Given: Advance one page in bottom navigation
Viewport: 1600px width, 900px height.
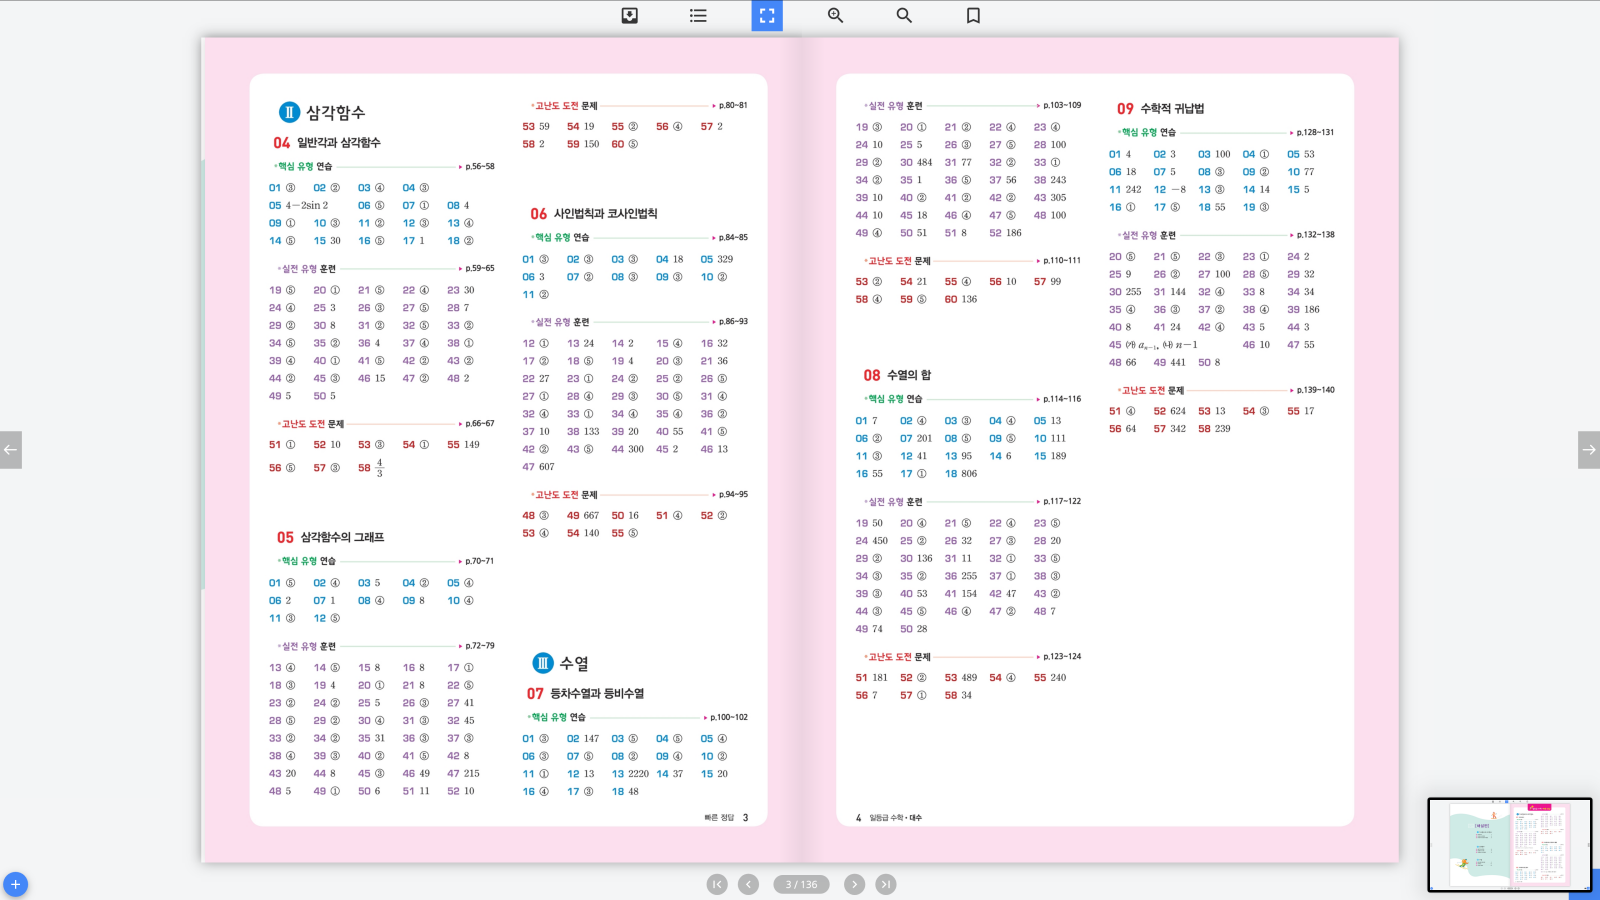Looking at the screenshot, I should pyautogui.click(x=854, y=884).
